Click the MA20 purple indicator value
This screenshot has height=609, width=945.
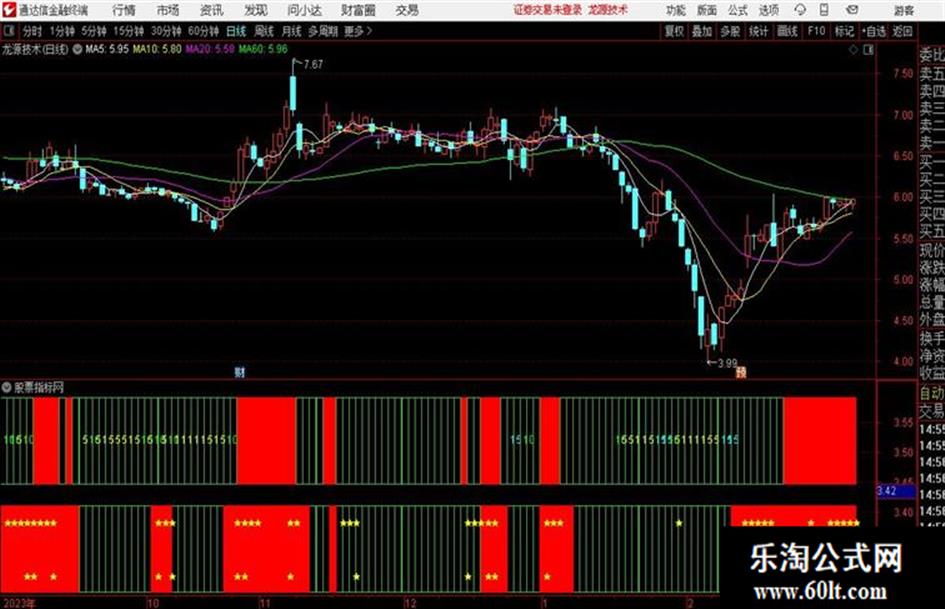click(x=210, y=49)
